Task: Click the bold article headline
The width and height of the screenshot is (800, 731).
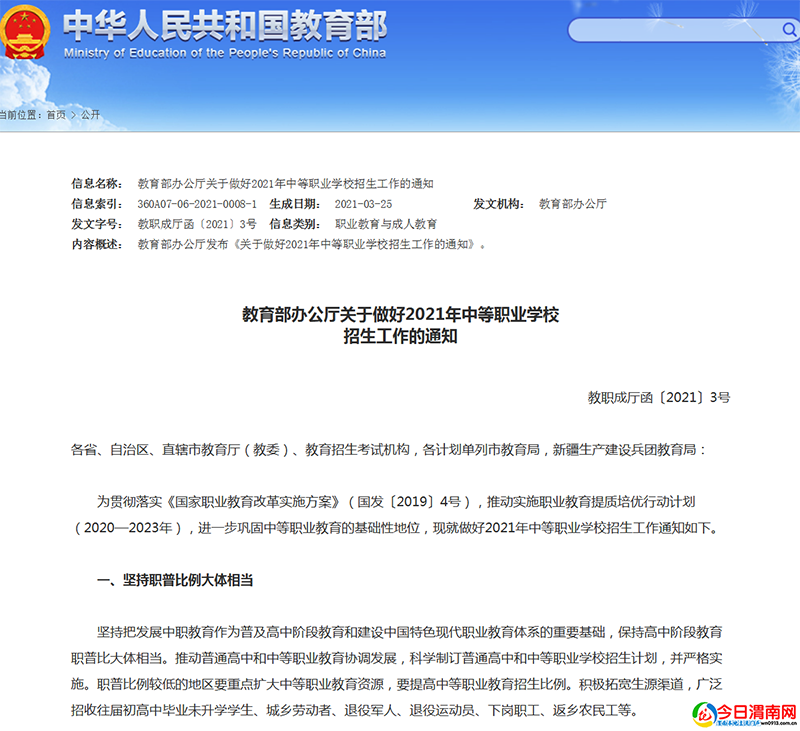Action: (401, 325)
